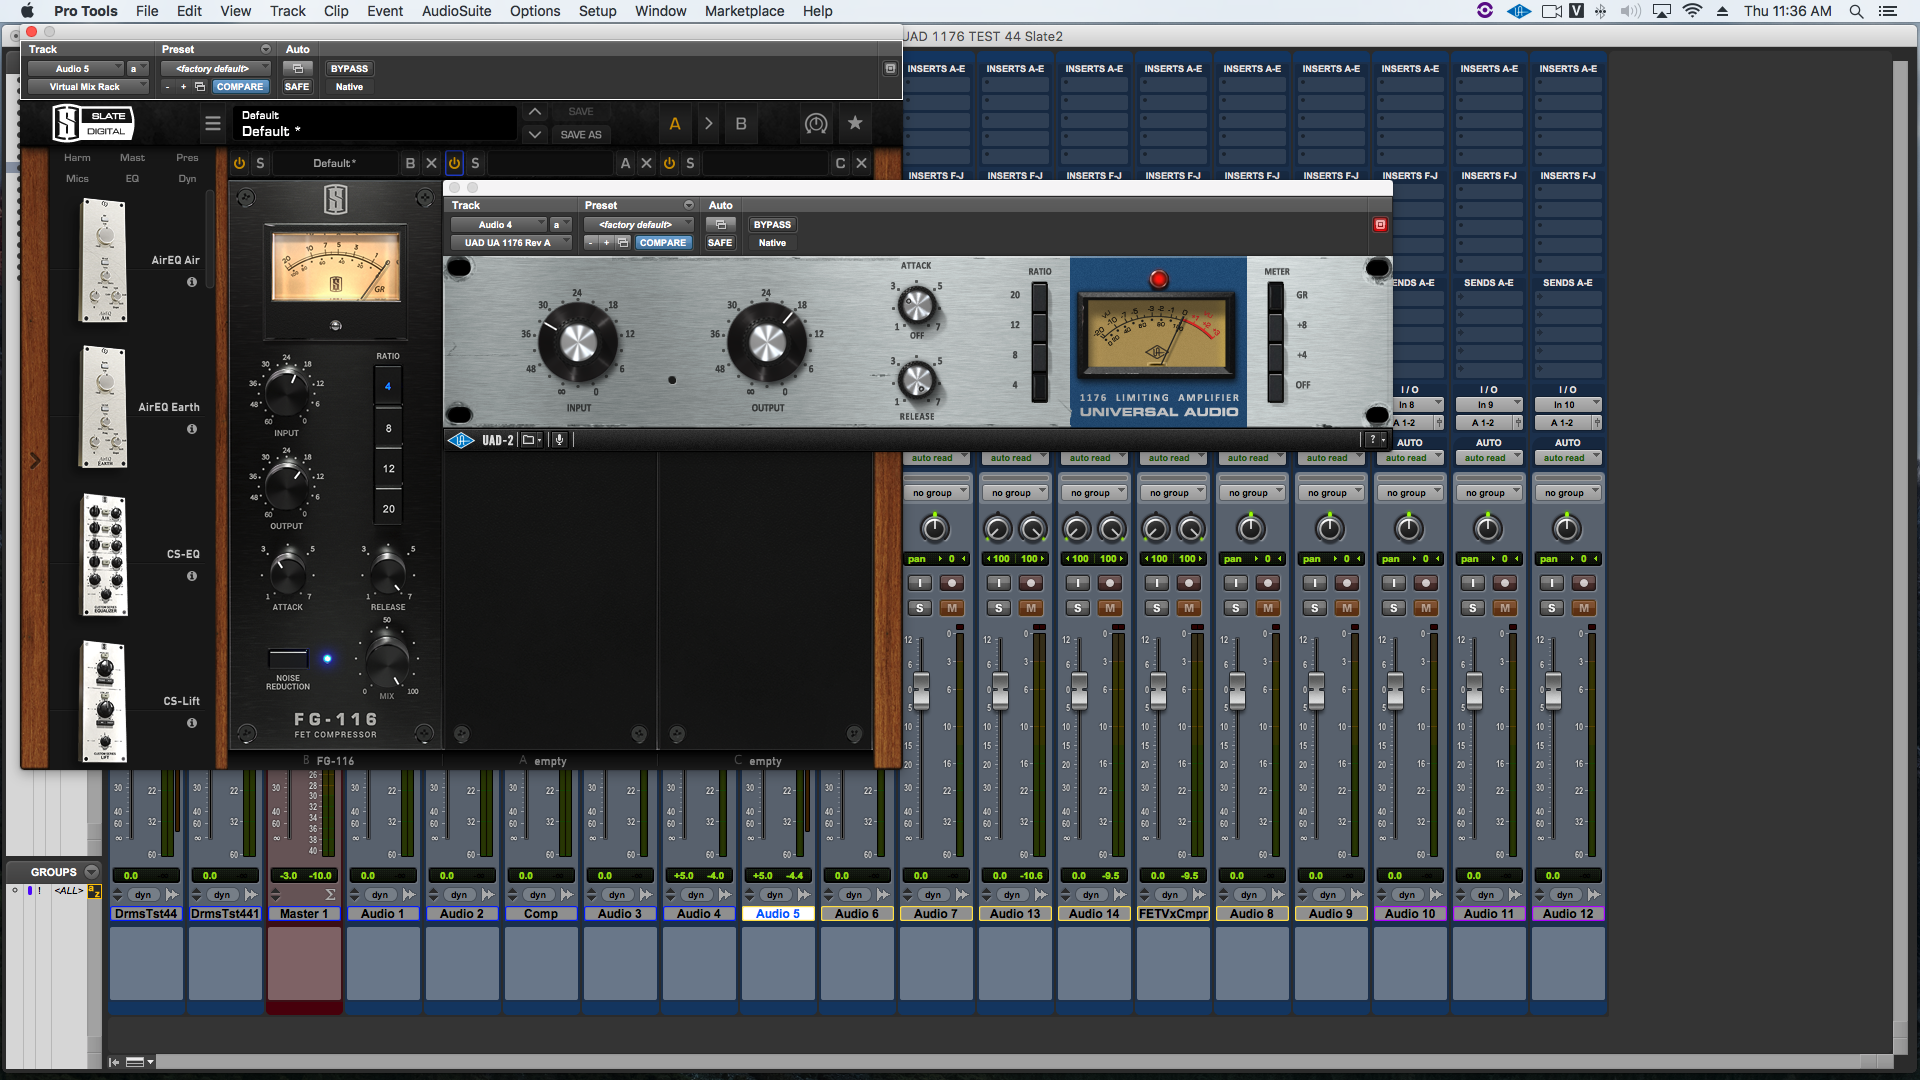Toggle BYPASS on the UAD 1176 plugin
Image resolution: width=1920 pixels, height=1080 pixels.
tap(771, 224)
